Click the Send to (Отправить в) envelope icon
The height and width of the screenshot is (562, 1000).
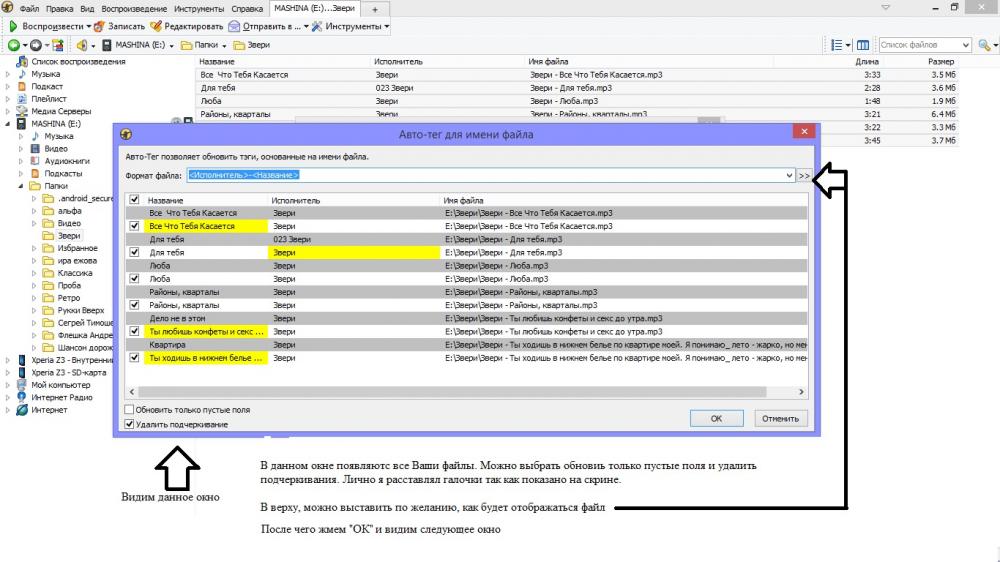[x=234, y=26]
